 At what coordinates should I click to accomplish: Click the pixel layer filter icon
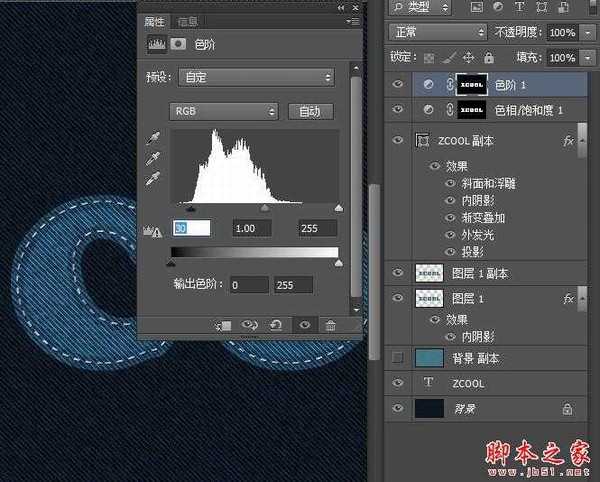(x=476, y=7)
